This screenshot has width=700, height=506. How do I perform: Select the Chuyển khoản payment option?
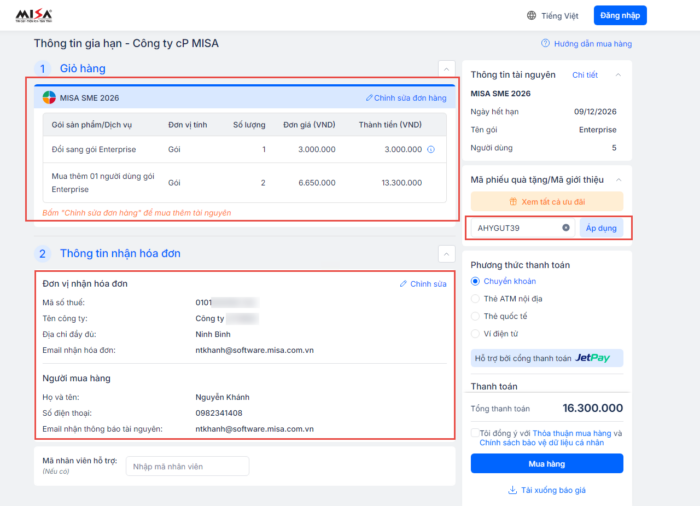(475, 281)
